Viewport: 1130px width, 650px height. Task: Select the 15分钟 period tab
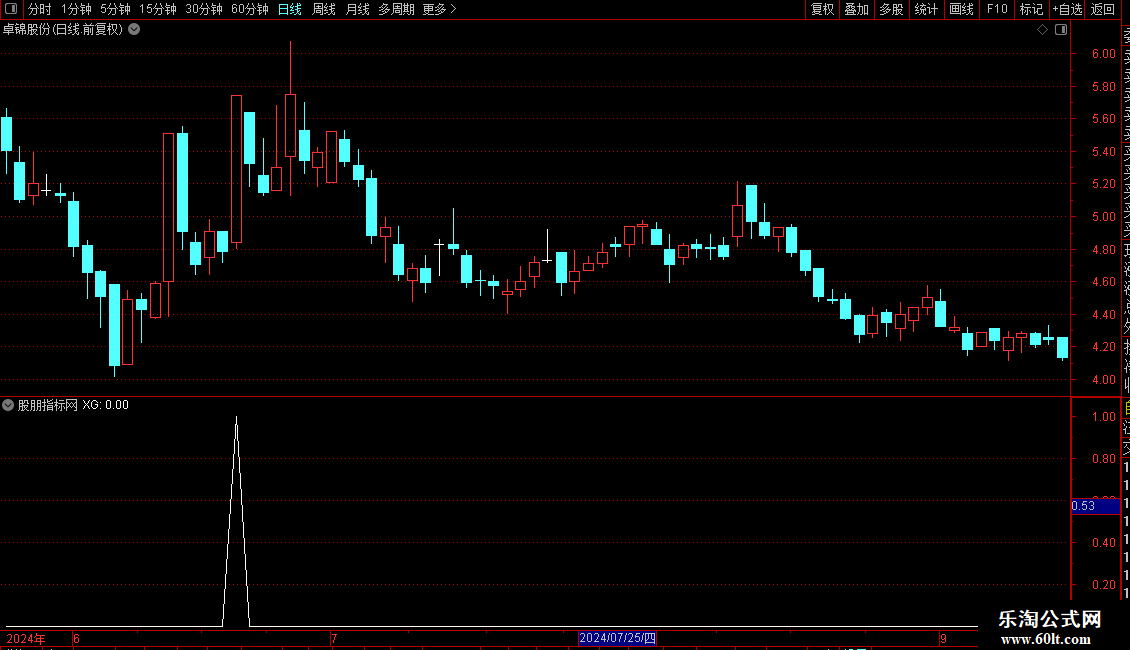[x=158, y=9]
